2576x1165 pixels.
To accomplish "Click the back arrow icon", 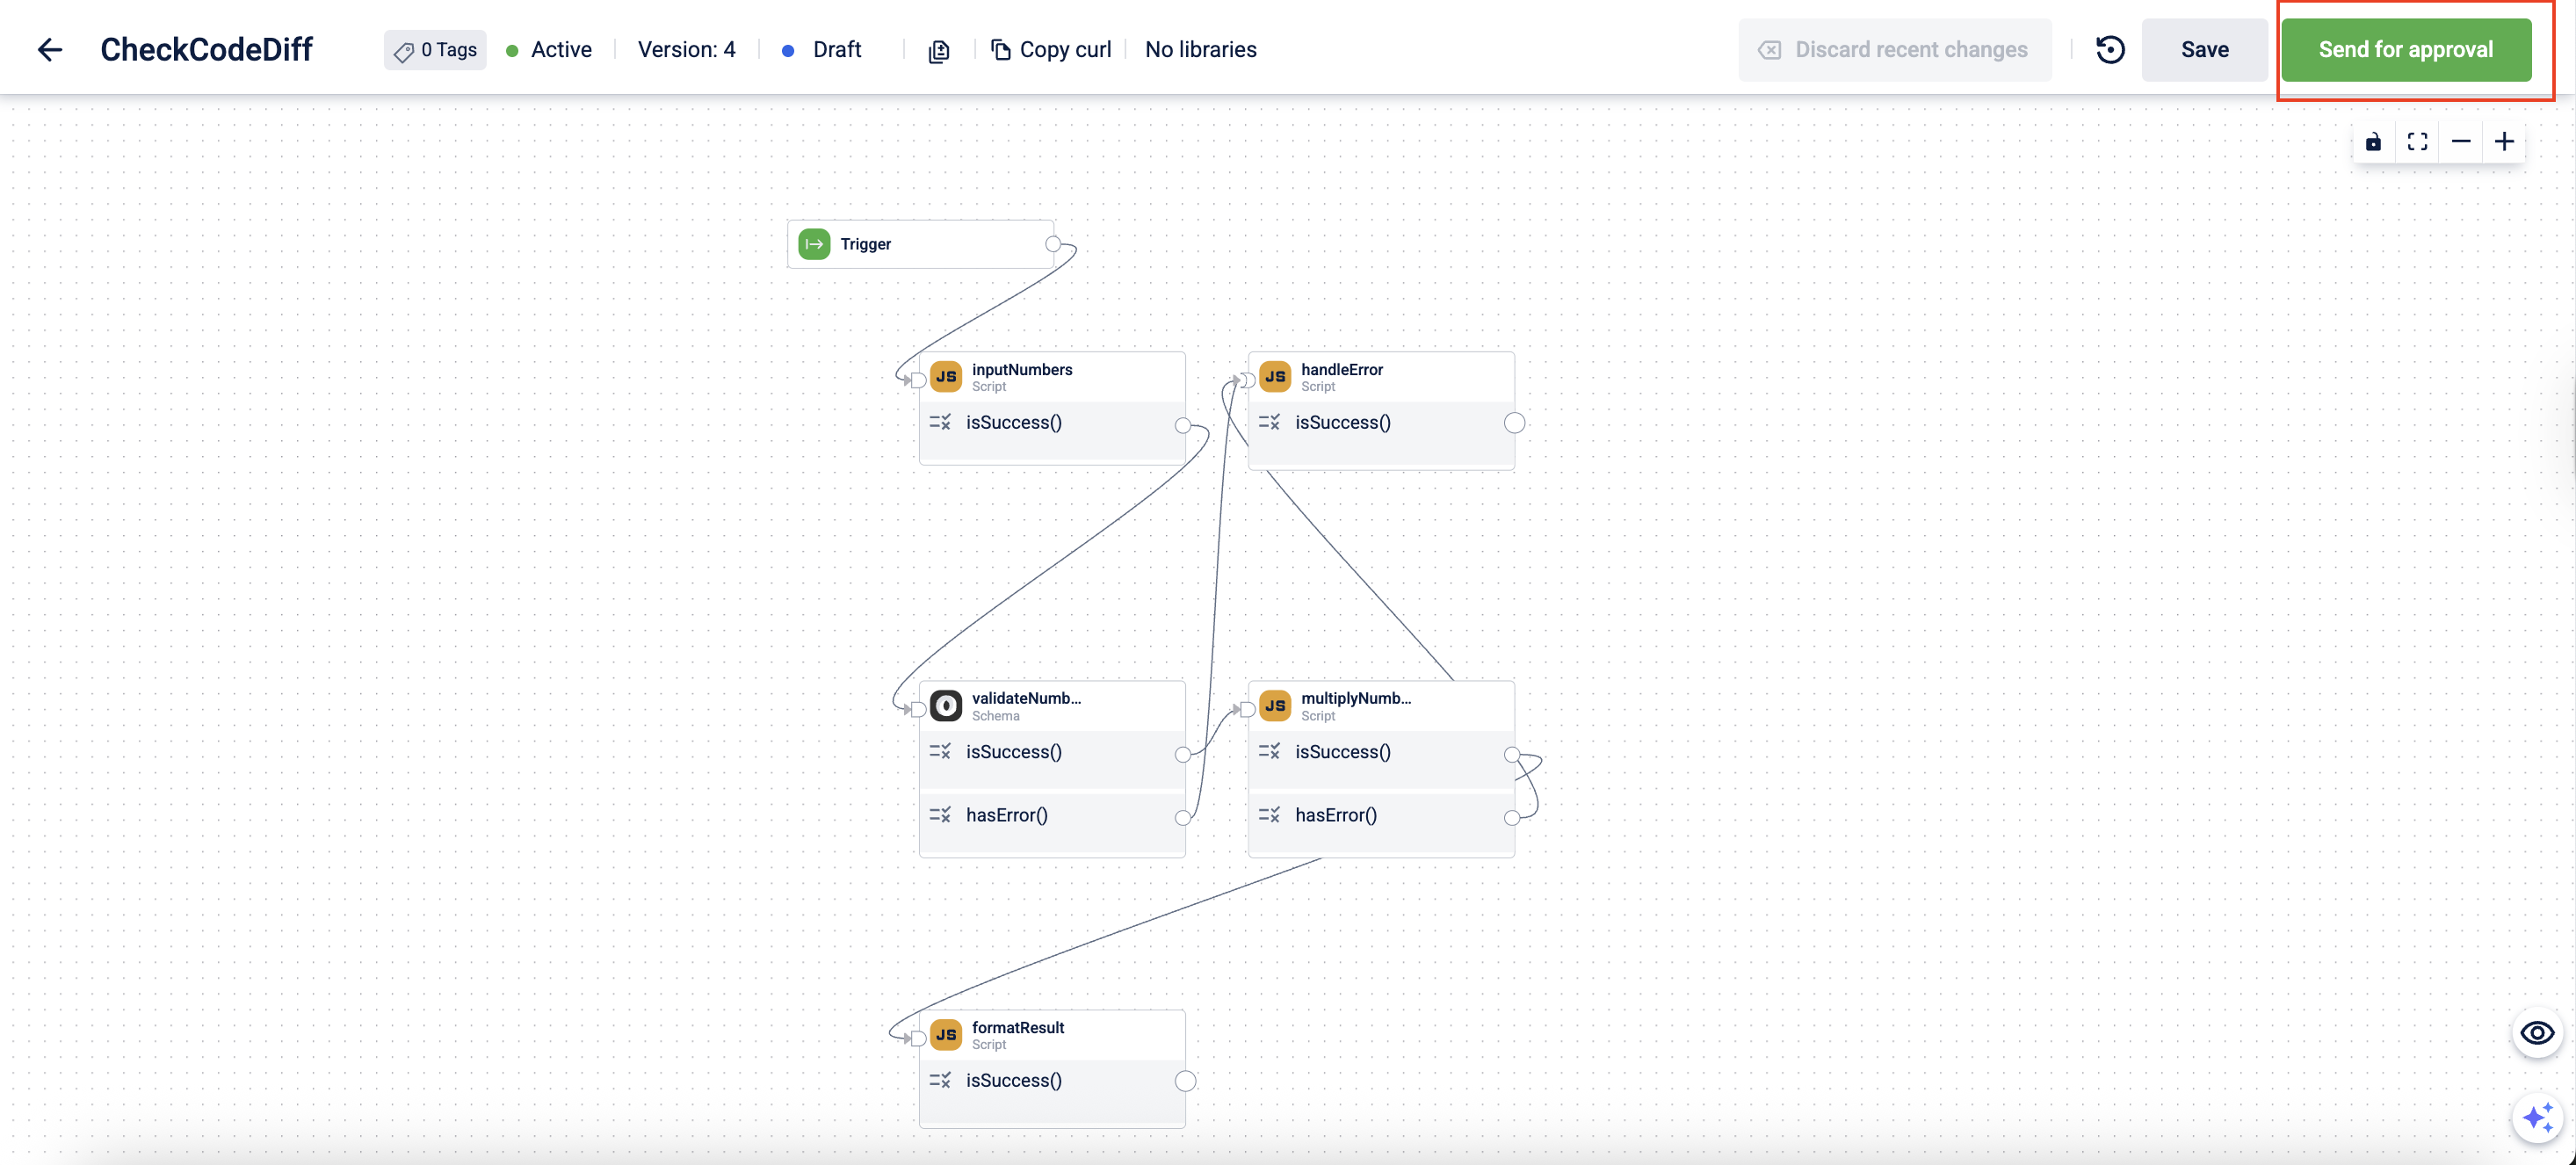I will (x=49, y=50).
